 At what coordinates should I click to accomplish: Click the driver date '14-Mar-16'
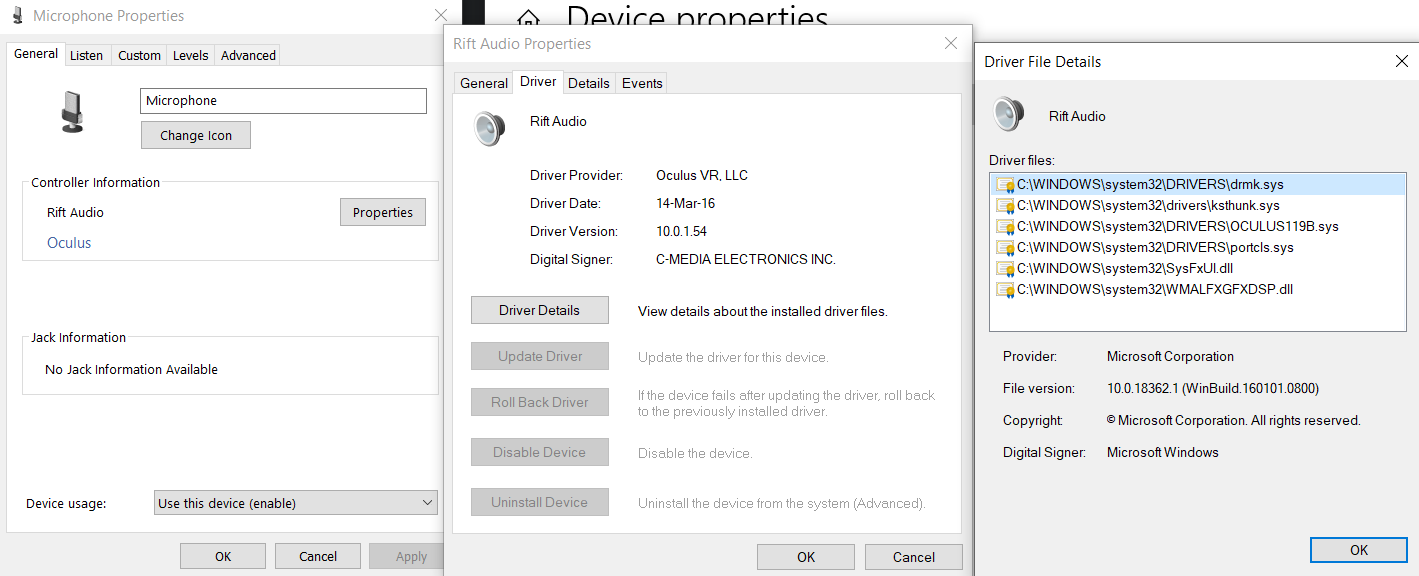(x=686, y=203)
